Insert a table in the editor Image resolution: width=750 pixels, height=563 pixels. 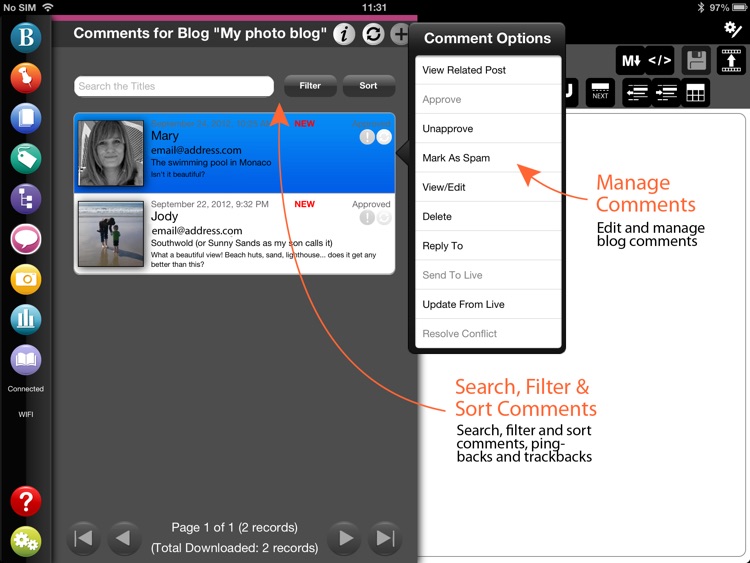pos(695,92)
